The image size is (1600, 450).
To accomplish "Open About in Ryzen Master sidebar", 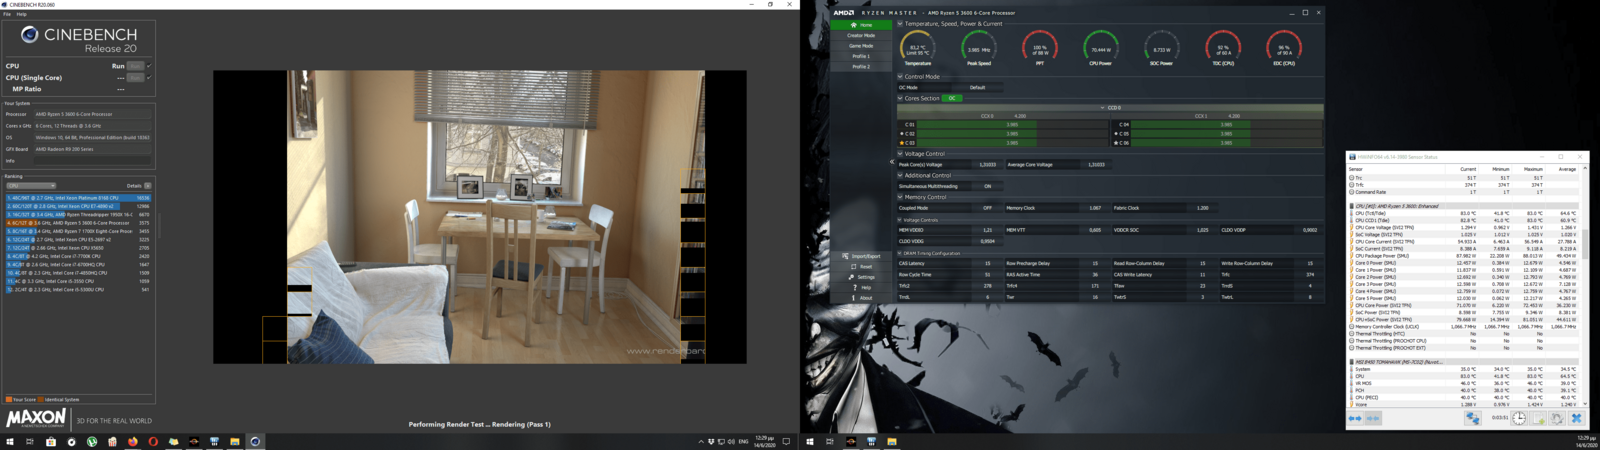I will point(861,298).
